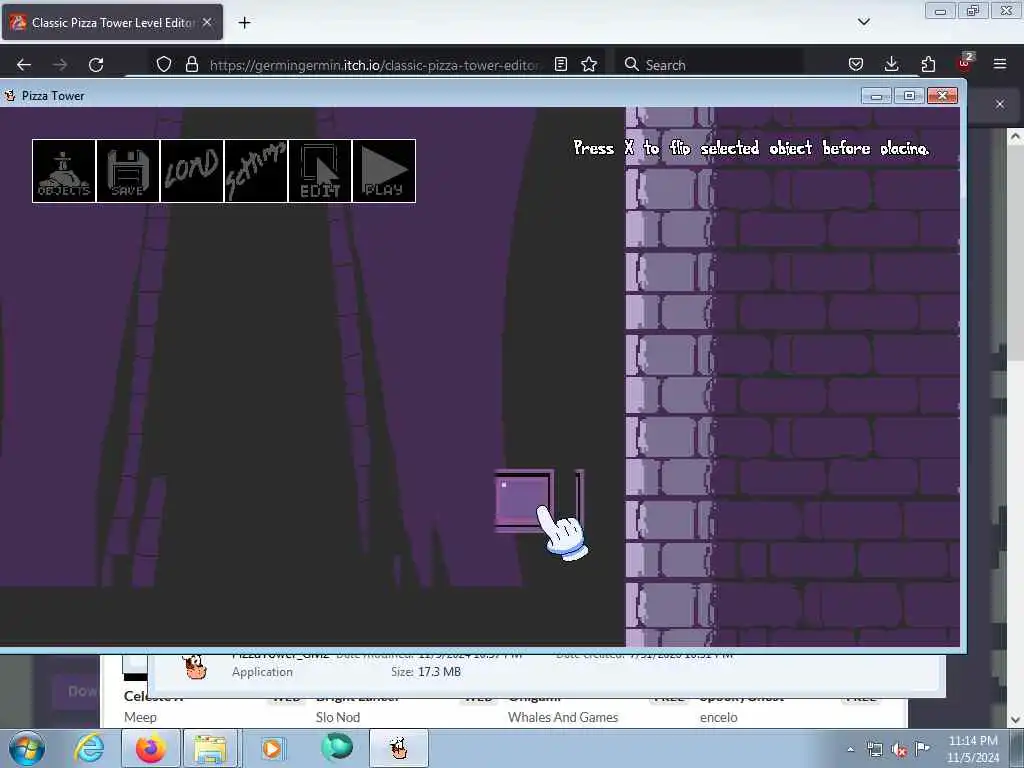Screen dimensions: 1024x768
Task: Click the page scrollbar down arrow
Action: coord(1015,720)
